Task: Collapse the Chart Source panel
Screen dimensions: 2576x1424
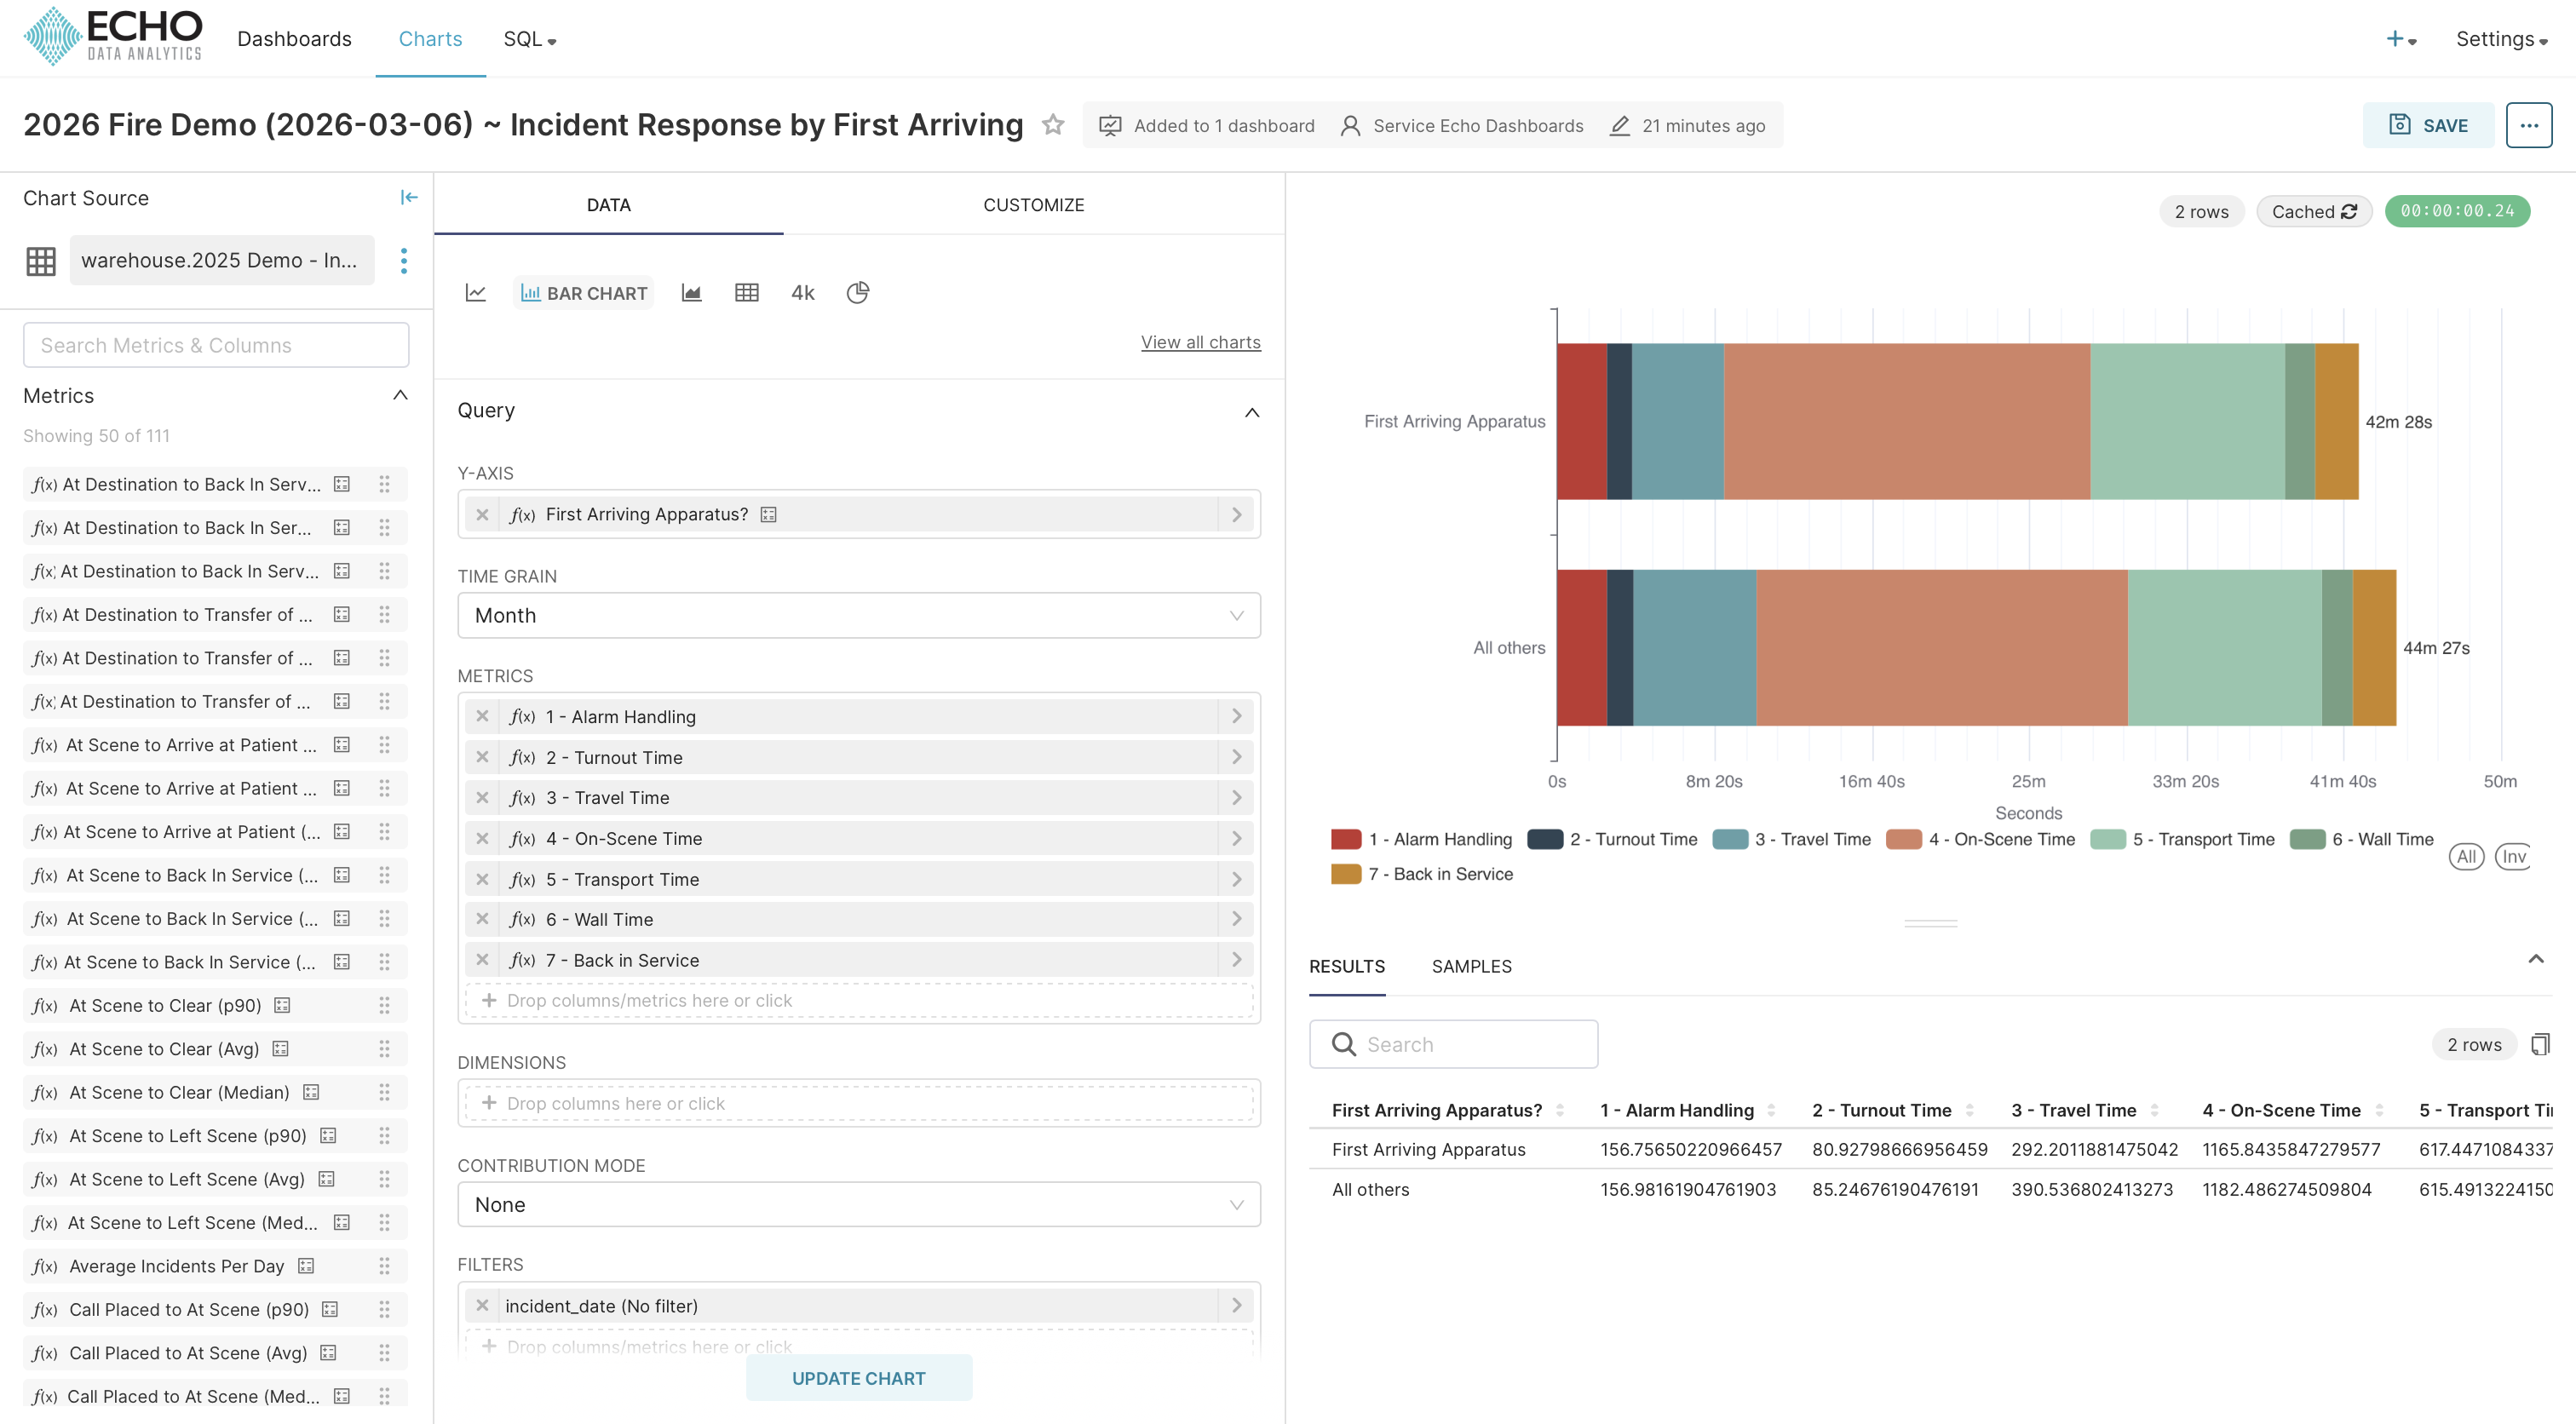Action: coord(409,198)
